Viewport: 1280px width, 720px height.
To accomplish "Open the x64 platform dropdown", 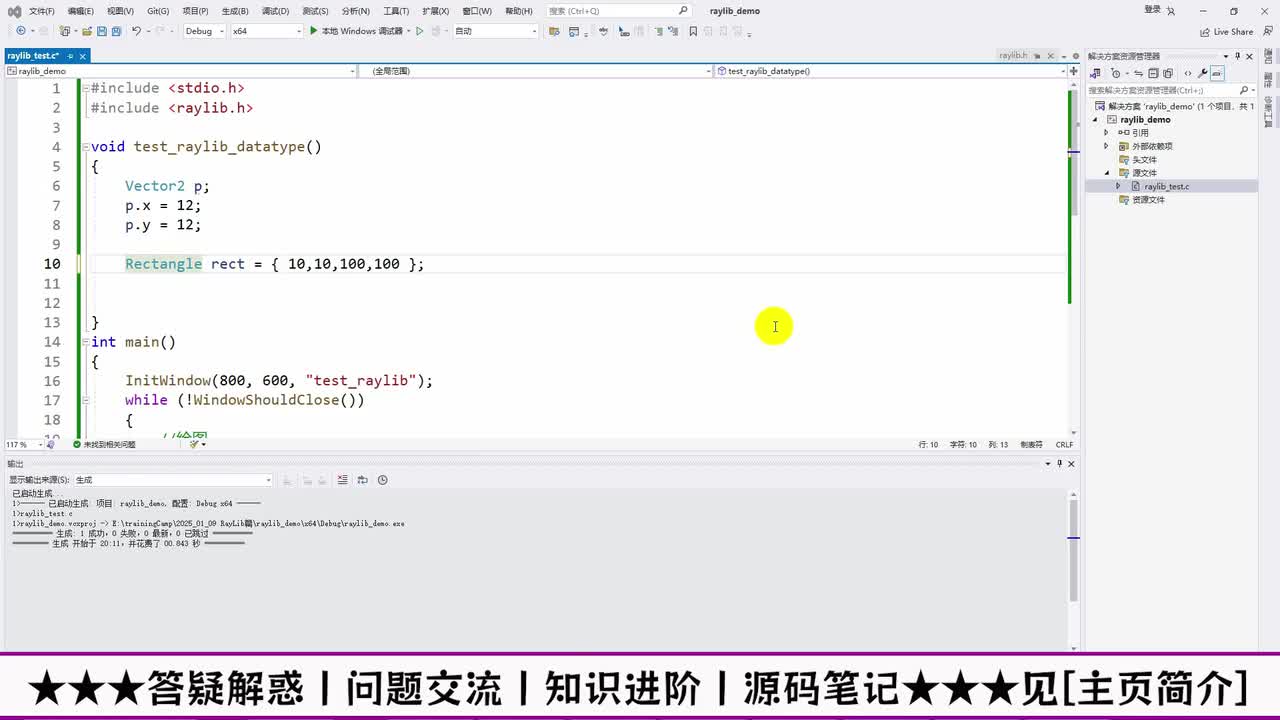I will (266, 31).
